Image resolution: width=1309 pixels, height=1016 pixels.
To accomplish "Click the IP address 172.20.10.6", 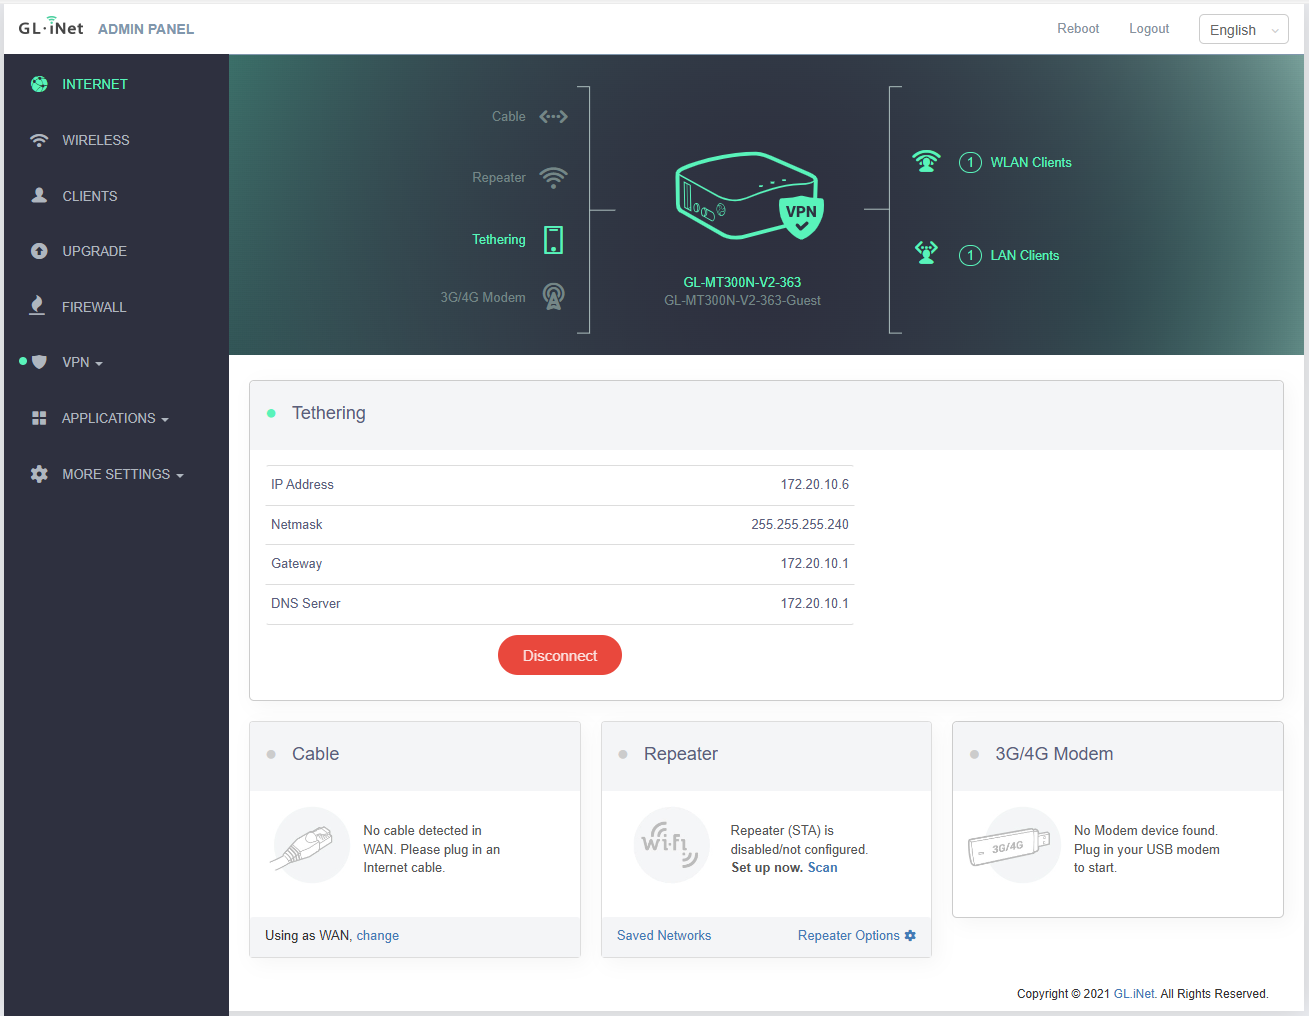I will coord(815,484).
